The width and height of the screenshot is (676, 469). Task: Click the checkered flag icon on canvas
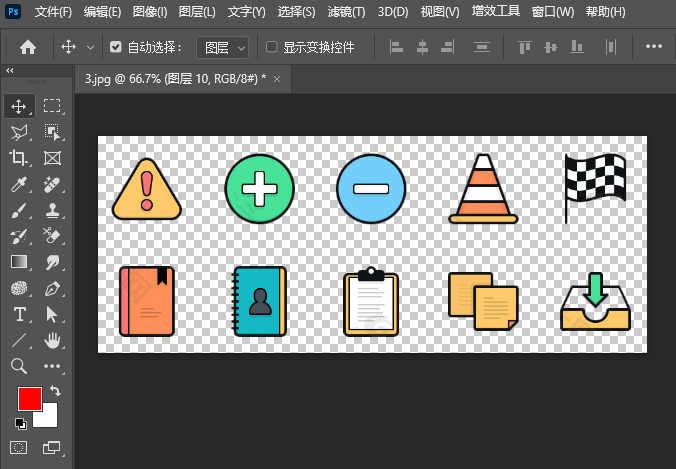595,188
